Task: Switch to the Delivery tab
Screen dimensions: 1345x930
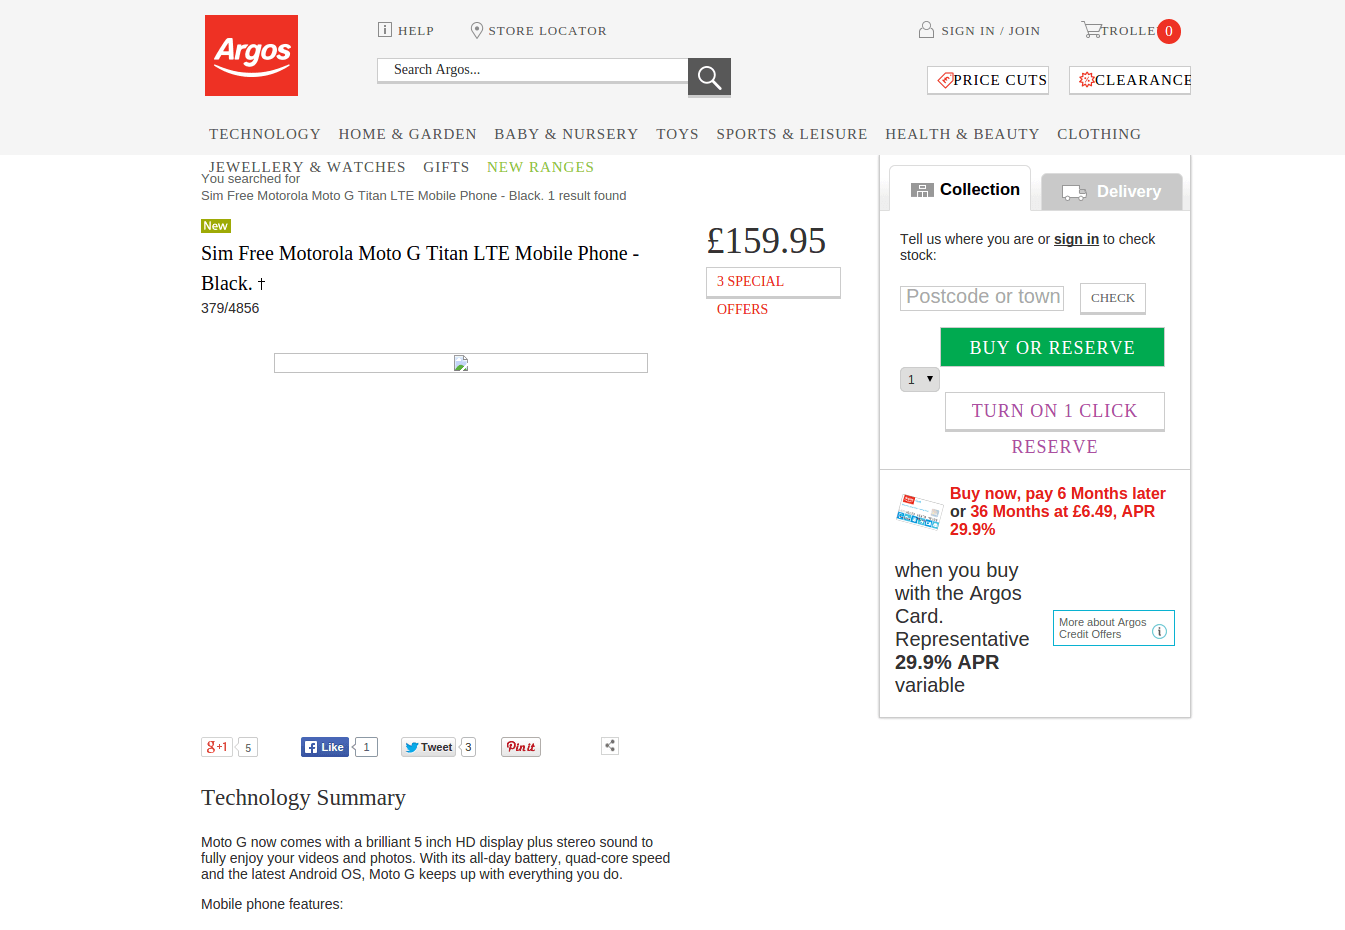Action: point(1112,192)
